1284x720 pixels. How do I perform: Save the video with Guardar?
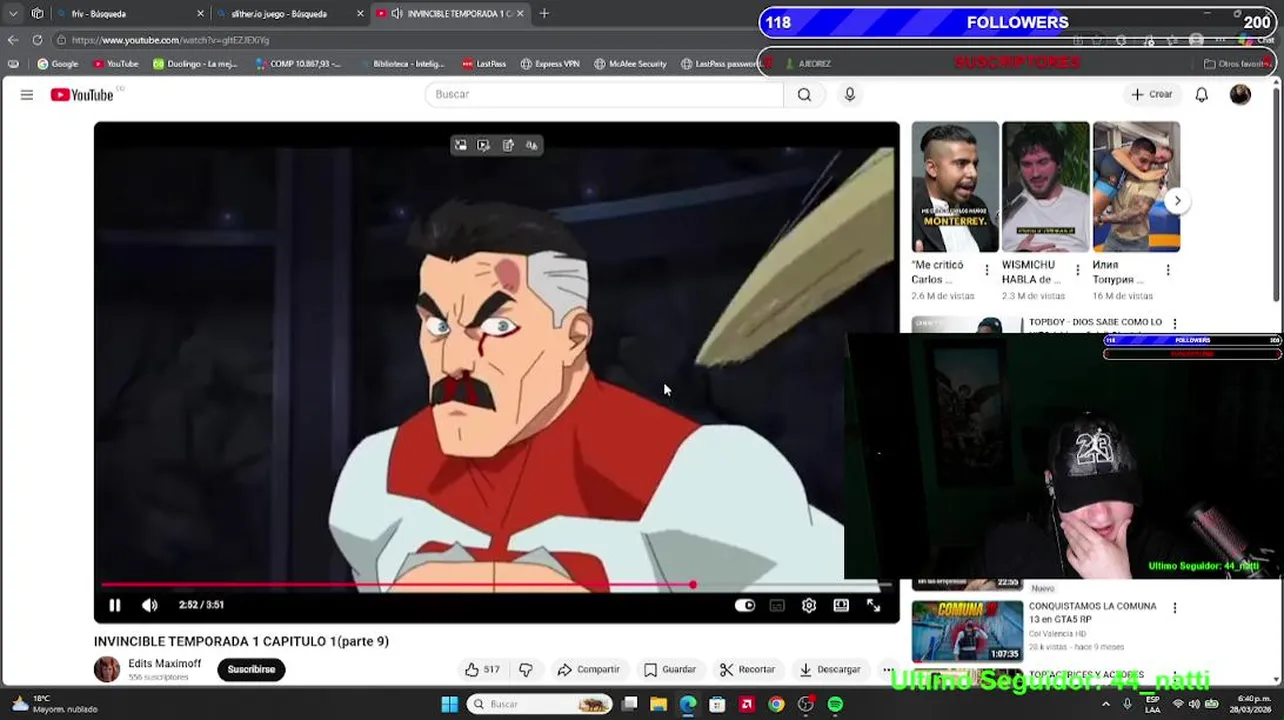click(x=670, y=669)
